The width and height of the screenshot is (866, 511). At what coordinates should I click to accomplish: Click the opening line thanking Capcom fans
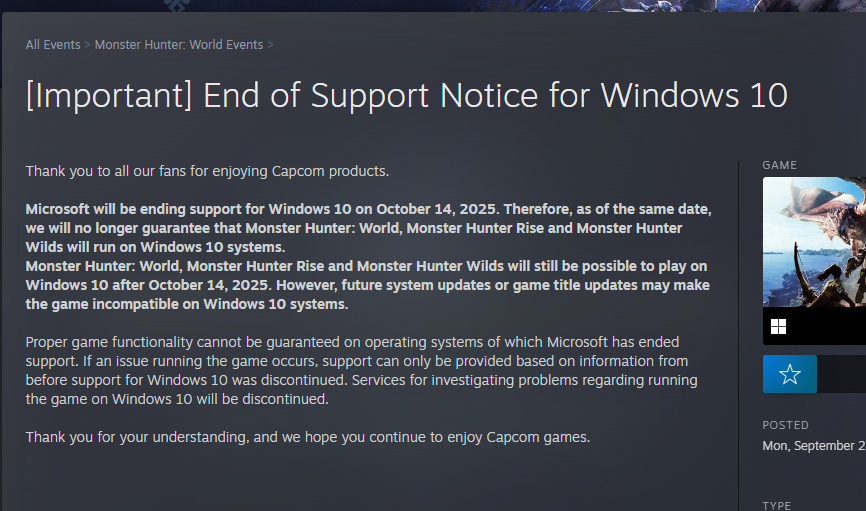click(x=207, y=171)
